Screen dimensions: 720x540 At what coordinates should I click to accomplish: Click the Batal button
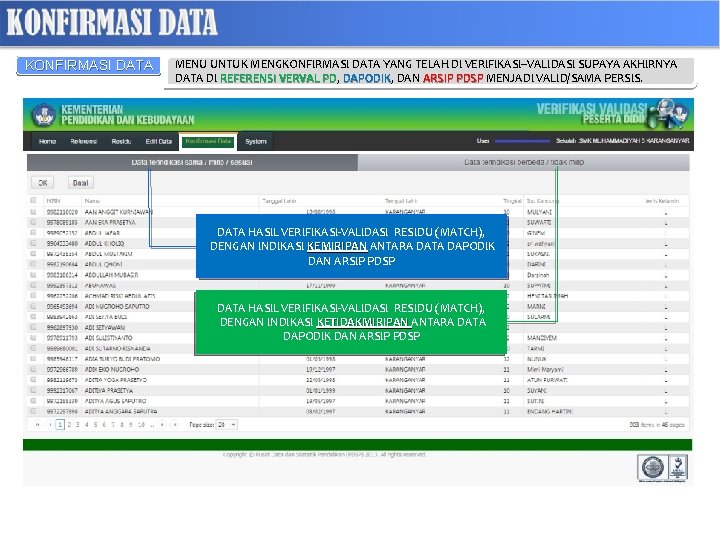[x=81, y=183]
